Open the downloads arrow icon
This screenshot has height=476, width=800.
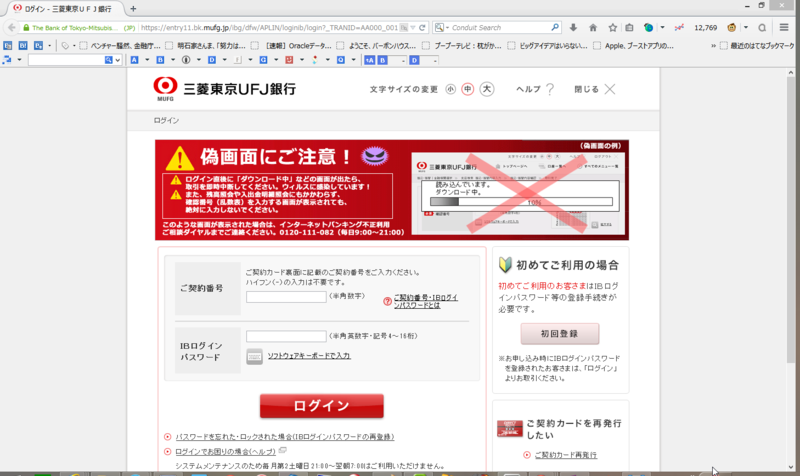[573, 28]
